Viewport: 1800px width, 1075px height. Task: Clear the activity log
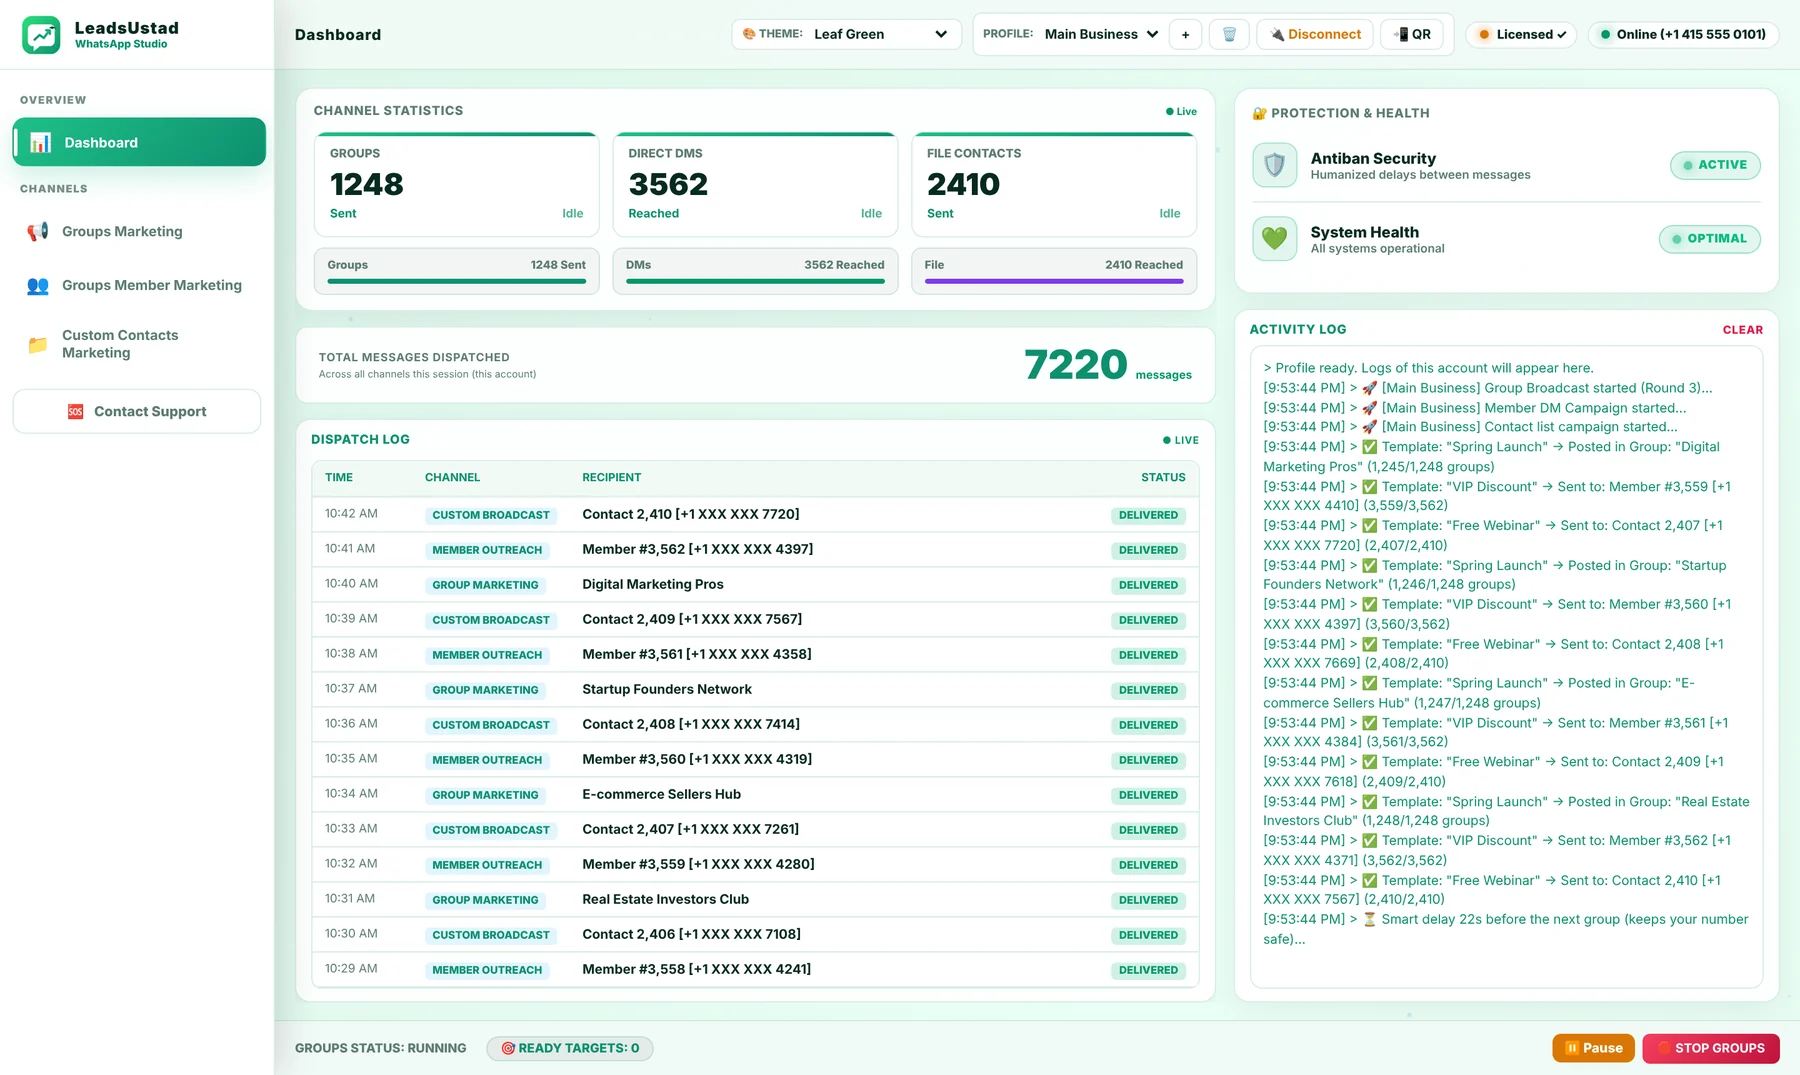pos(1742,330)
